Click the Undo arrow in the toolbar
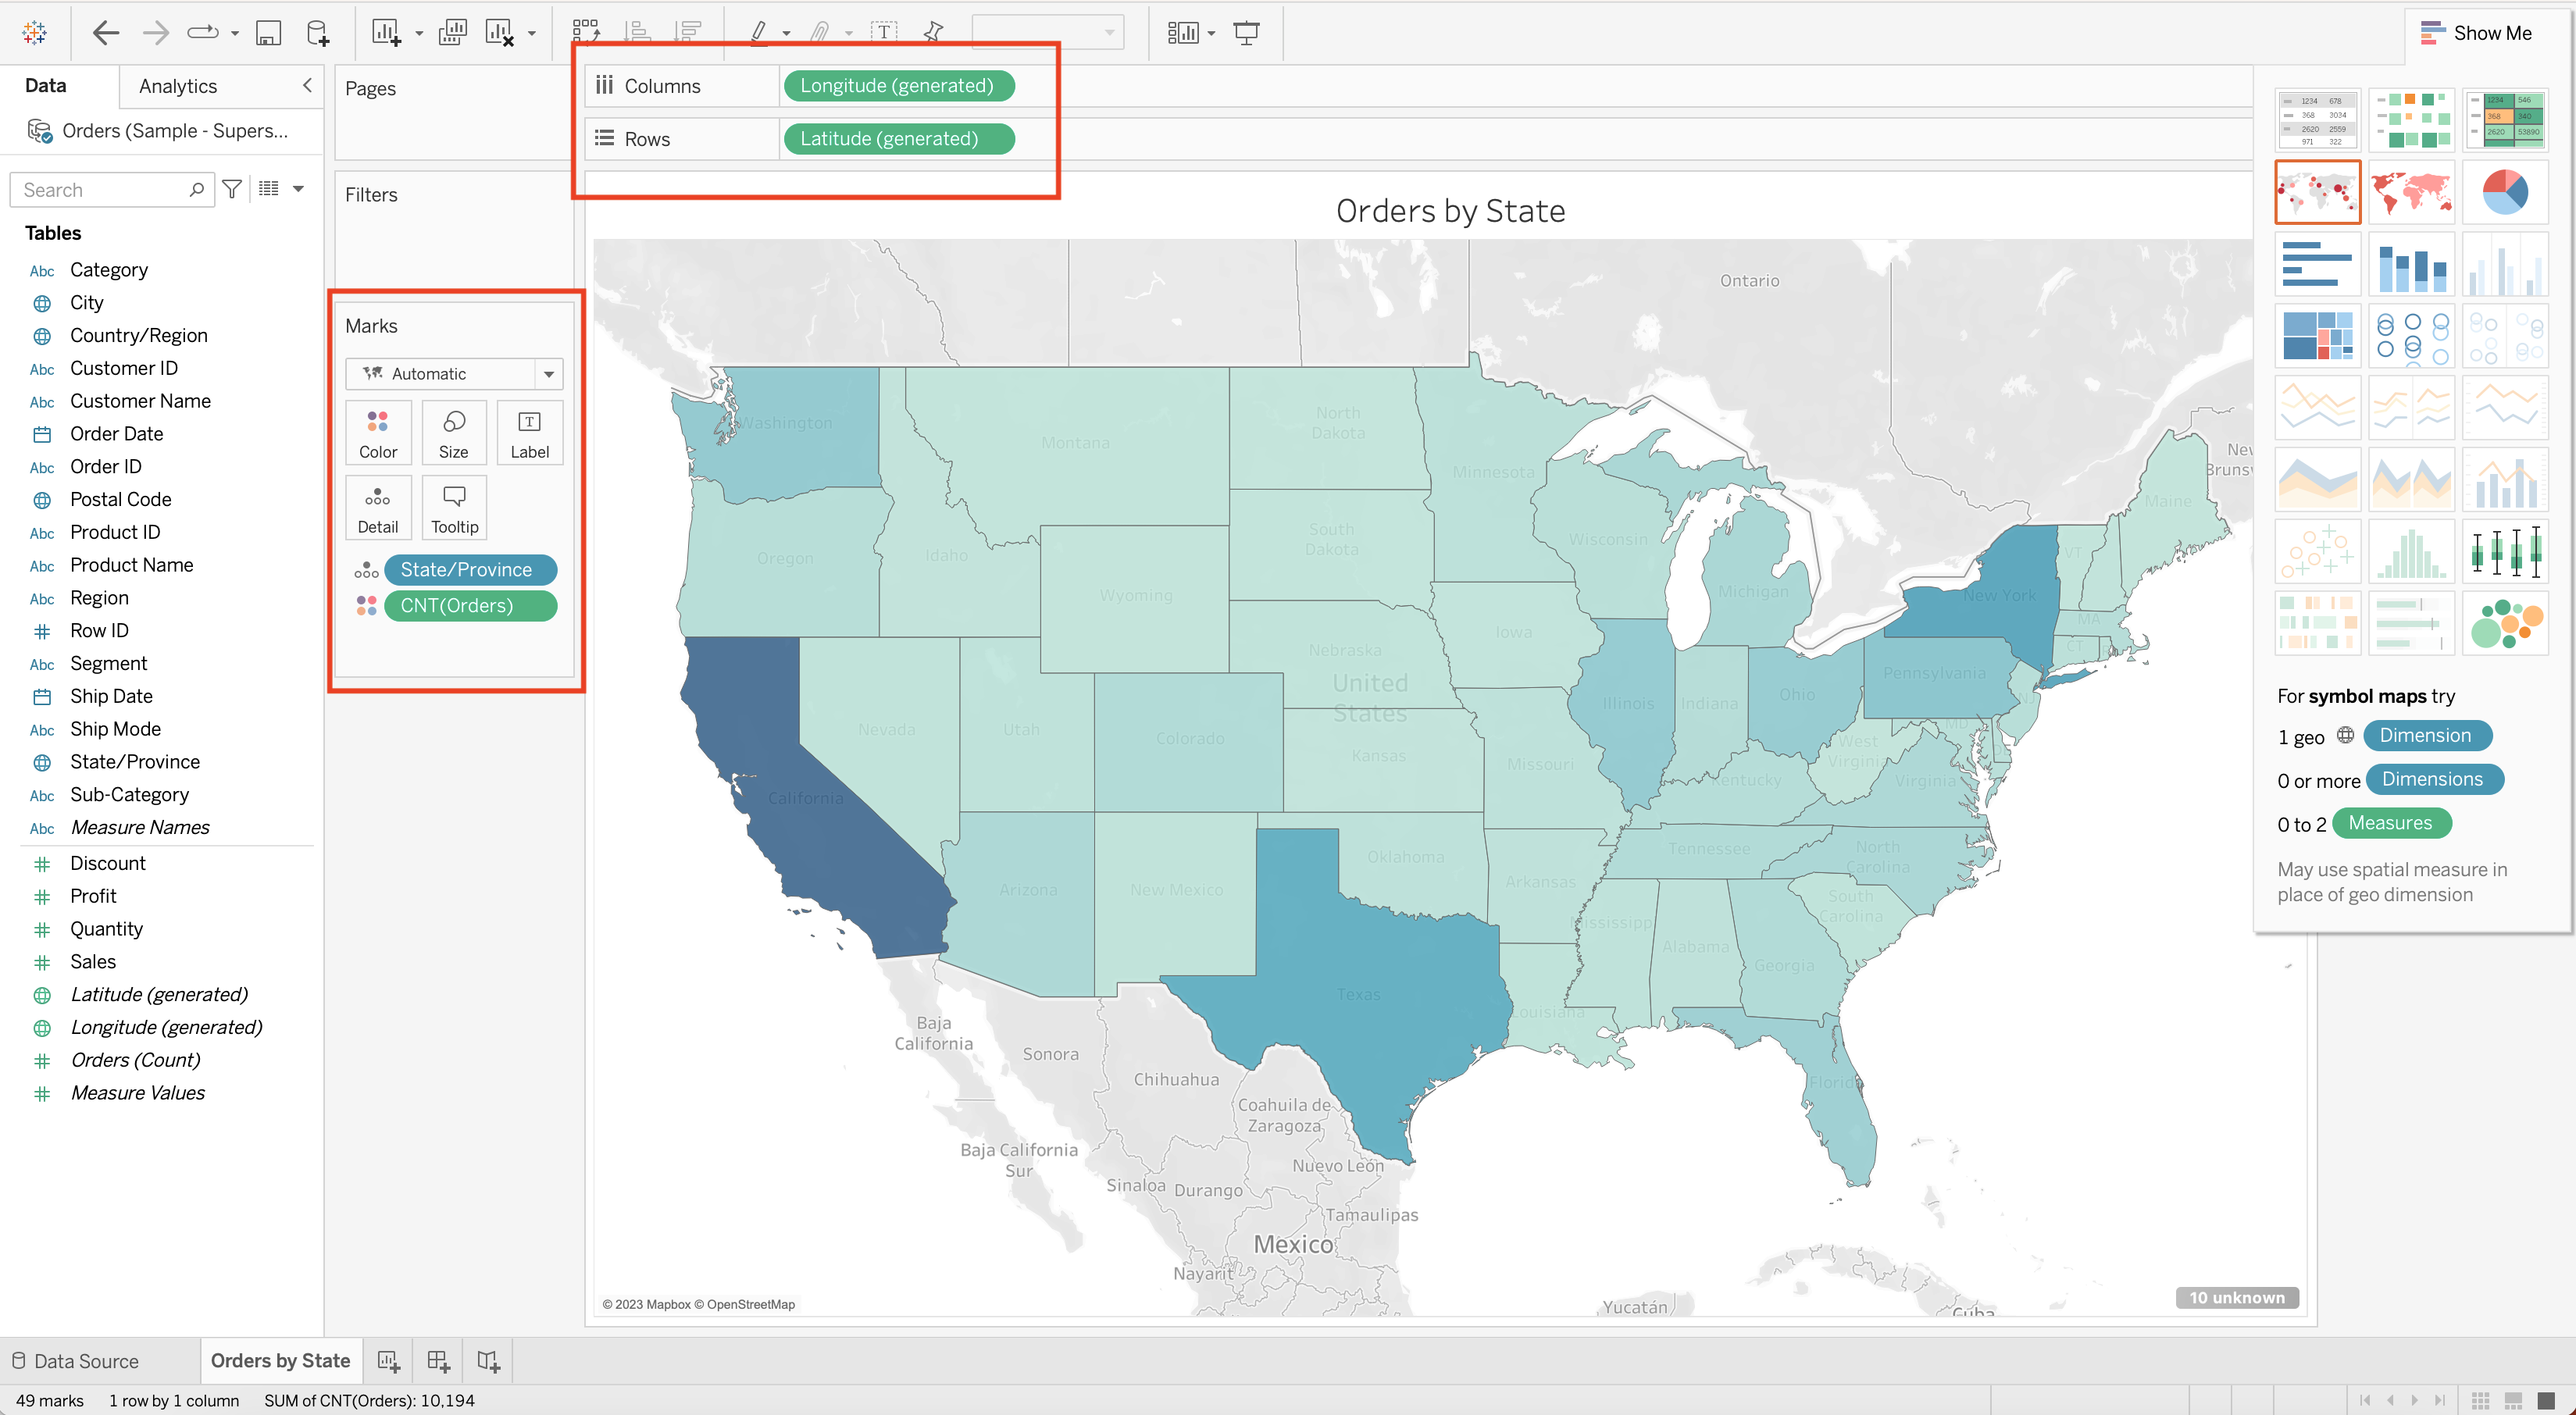Screen dimensions: 2576x1415 (x=105, y=32)
